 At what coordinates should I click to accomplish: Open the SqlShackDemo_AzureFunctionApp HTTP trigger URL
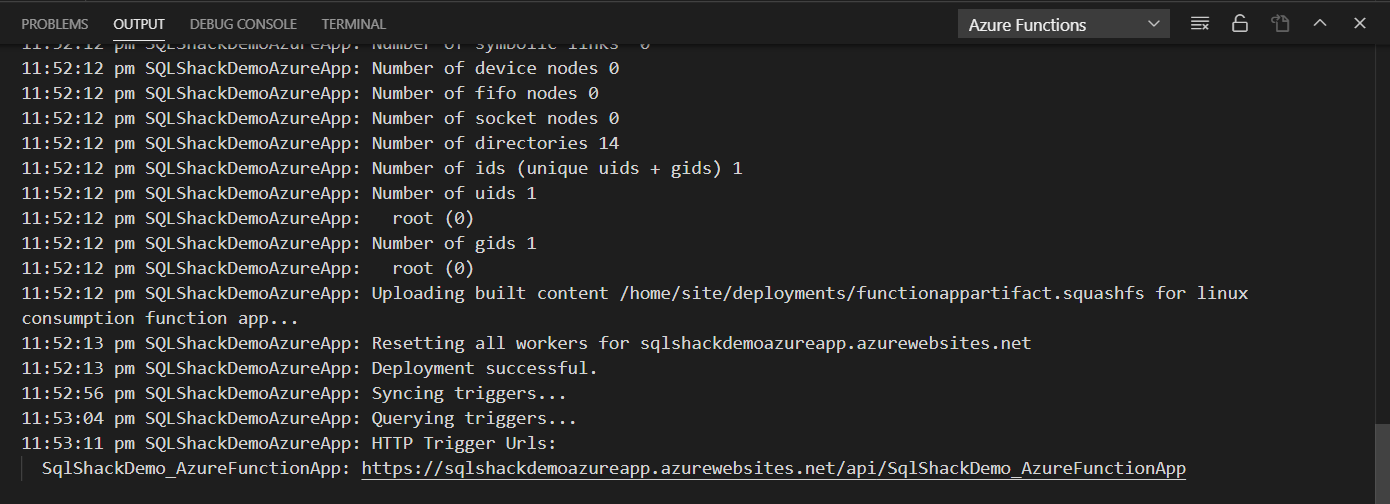[773, 468]
